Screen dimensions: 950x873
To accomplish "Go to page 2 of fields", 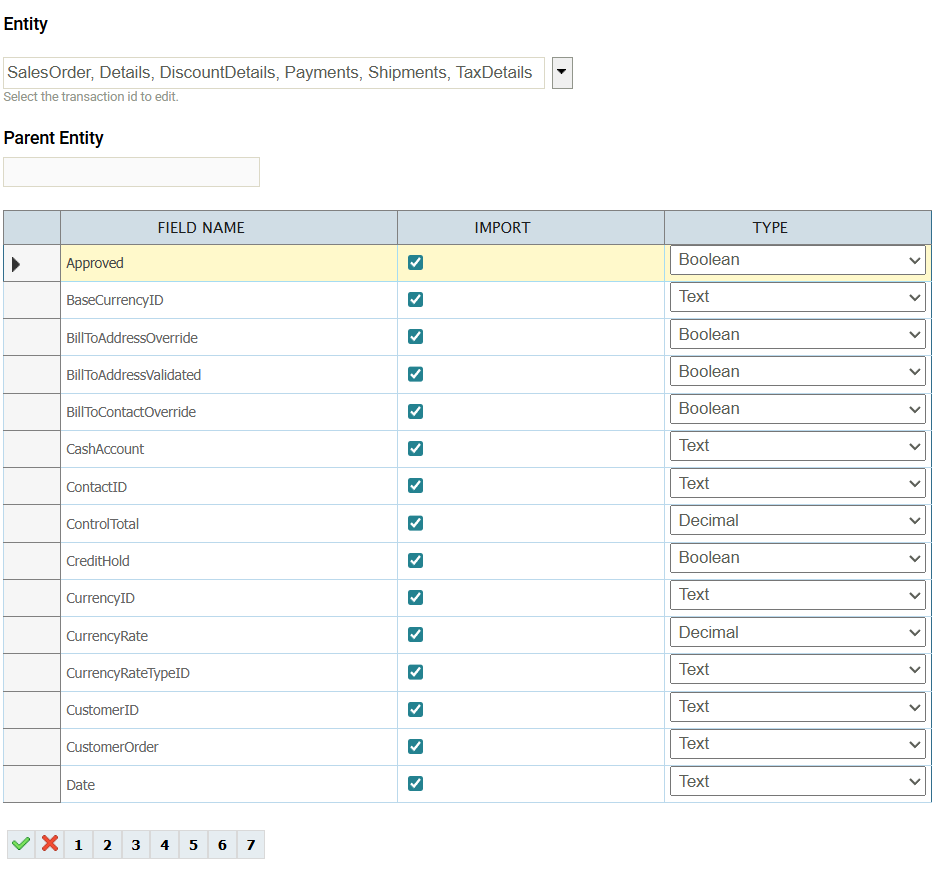I will (107, 845).
